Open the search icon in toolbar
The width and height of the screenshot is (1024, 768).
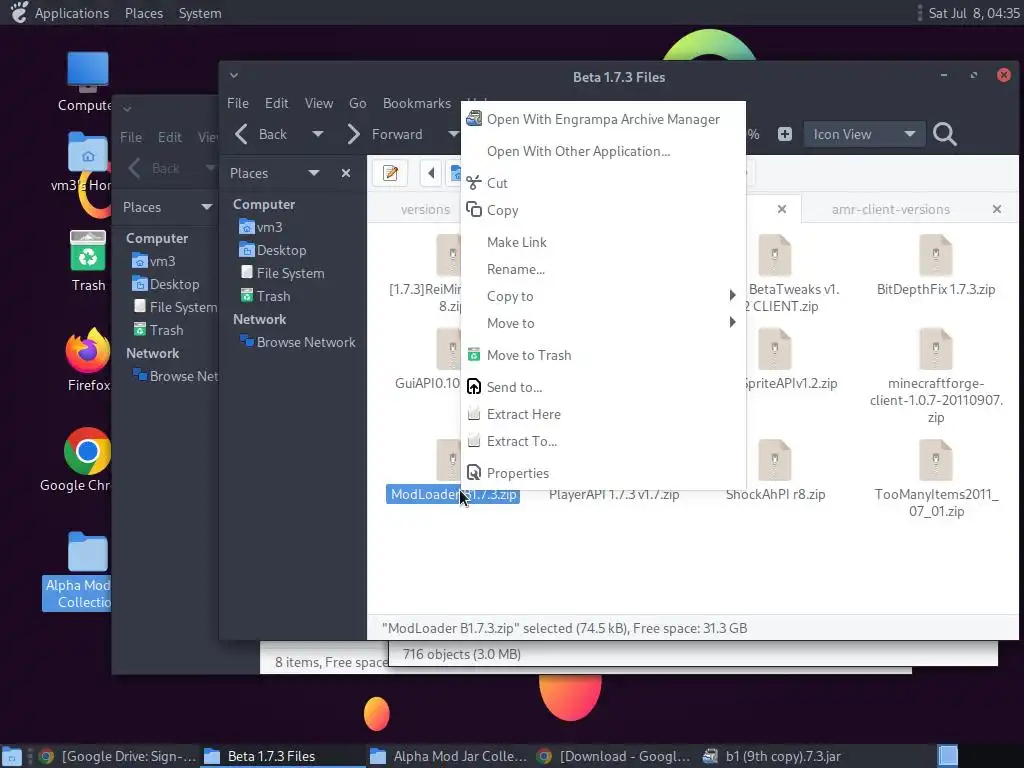pyautogui.click(x=944, y=135)
